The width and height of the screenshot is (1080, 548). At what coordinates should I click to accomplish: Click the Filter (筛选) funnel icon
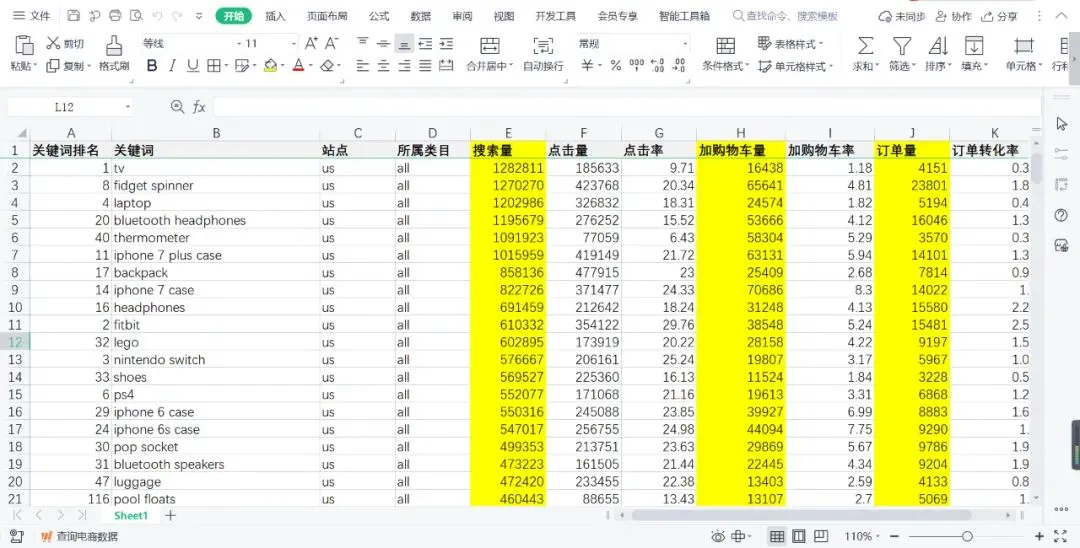902,46
